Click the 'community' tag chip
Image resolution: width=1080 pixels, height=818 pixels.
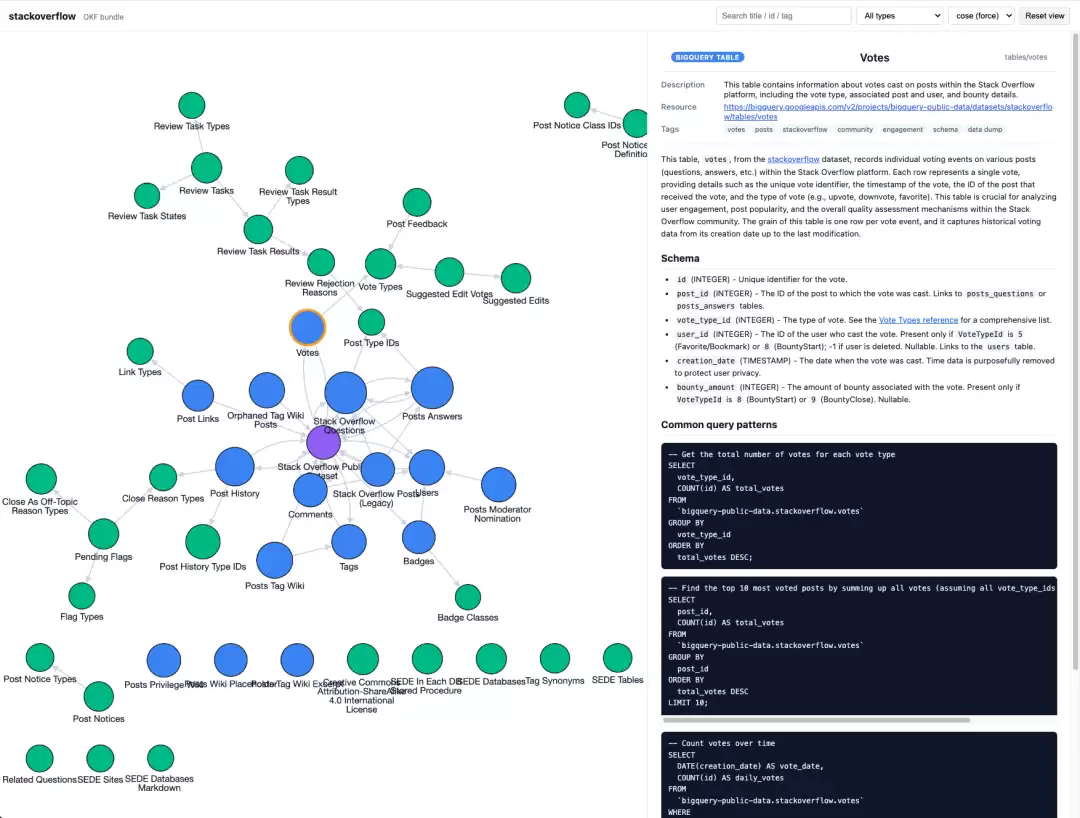855,129
